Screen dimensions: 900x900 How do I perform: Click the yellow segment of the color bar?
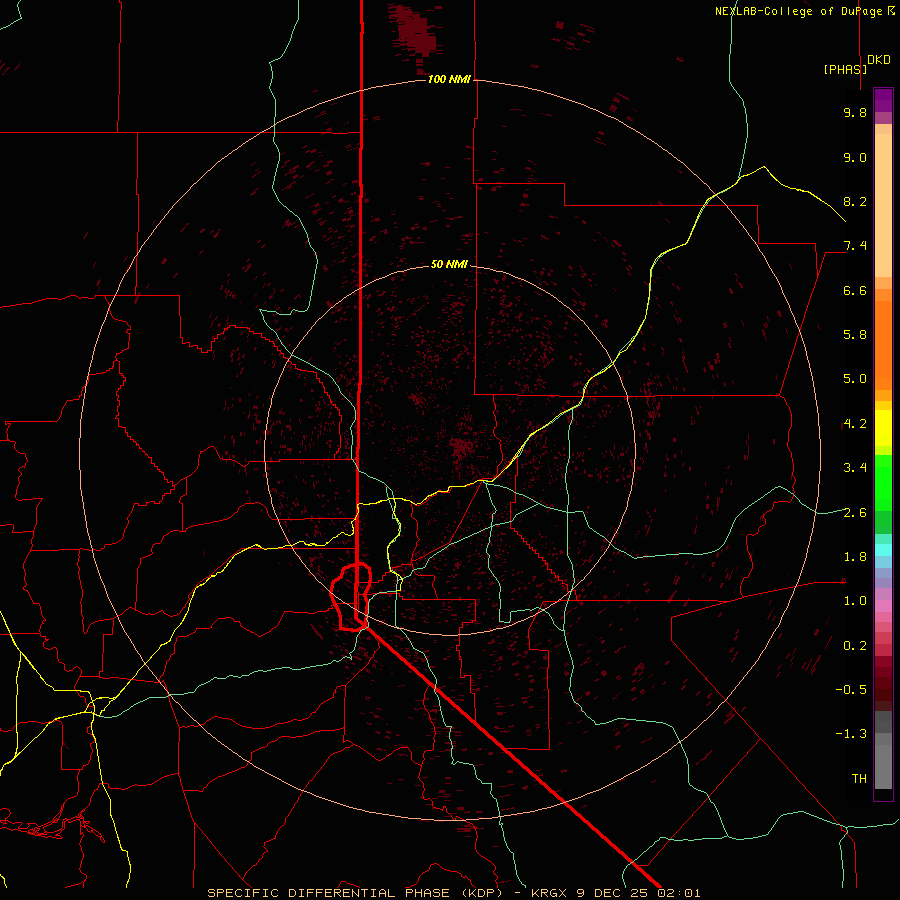tap(883, 428)
